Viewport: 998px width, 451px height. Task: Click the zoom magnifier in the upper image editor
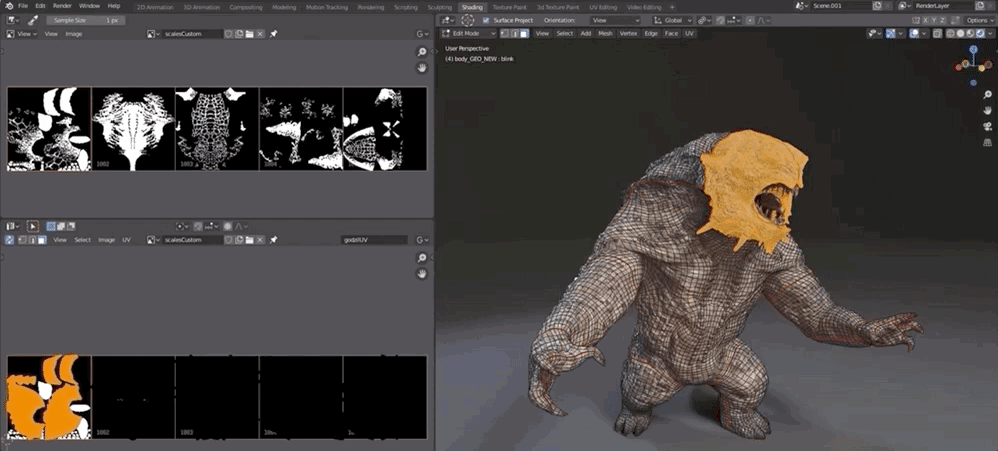[x=422, y=52]
